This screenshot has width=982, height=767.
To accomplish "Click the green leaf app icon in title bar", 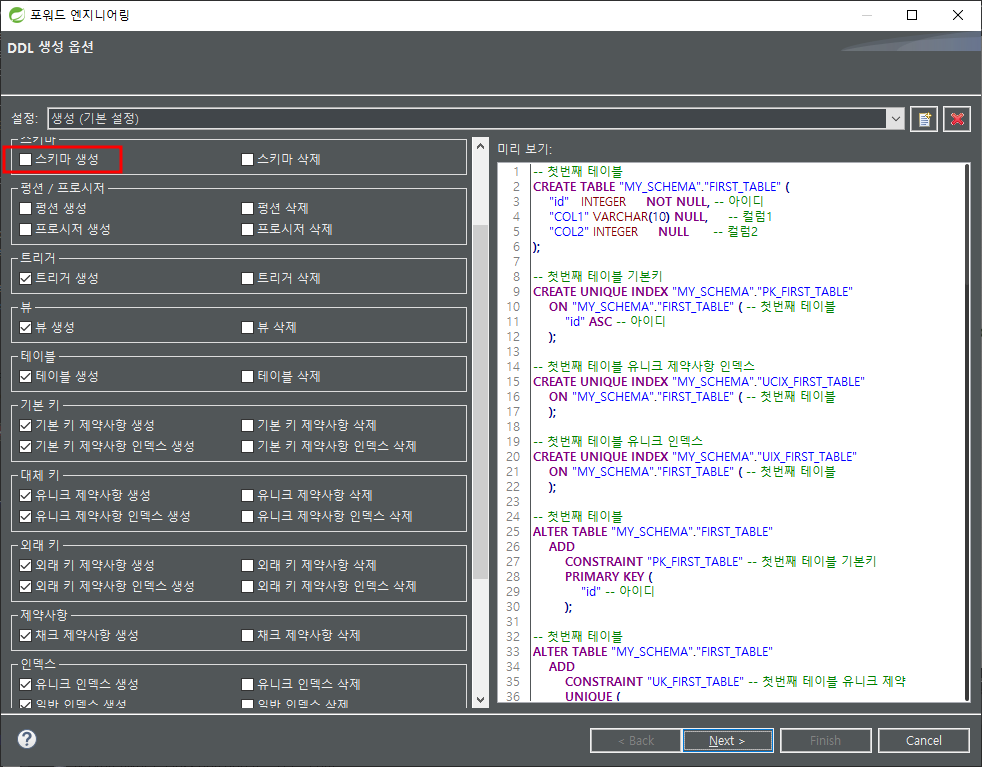I will click(x=16, y=15).
